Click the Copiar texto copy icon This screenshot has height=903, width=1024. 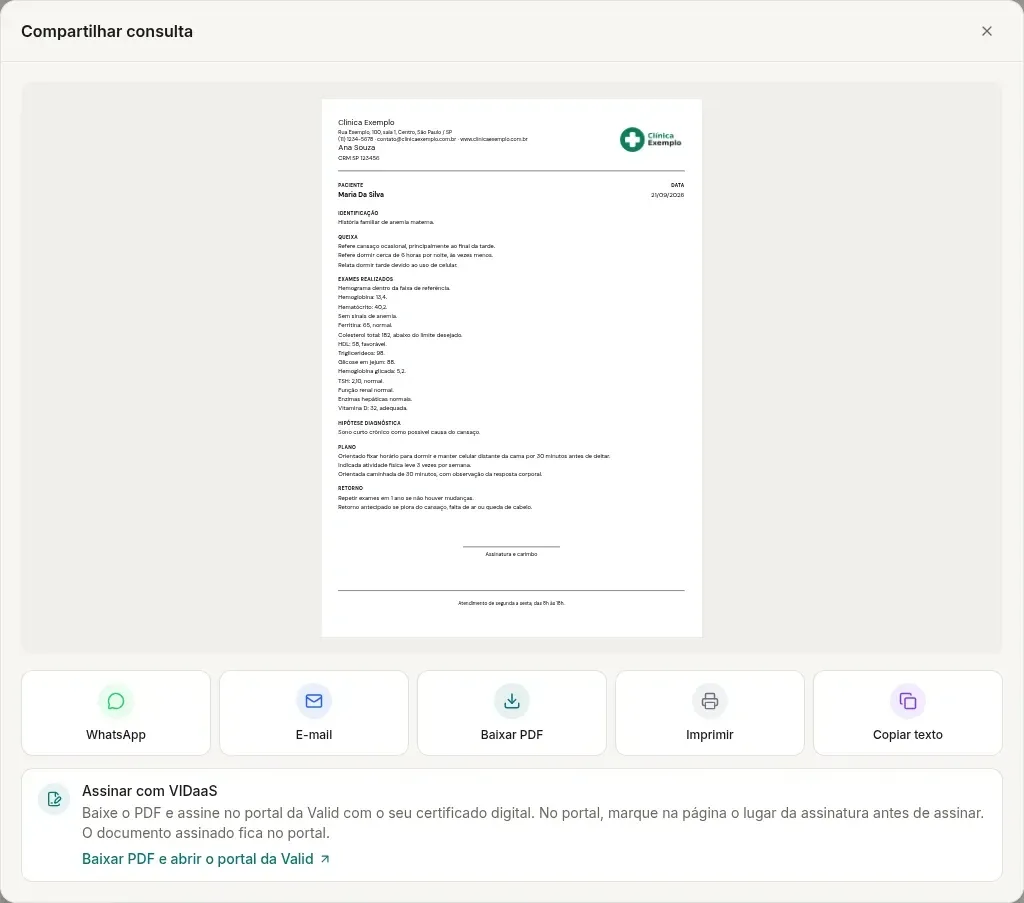coord(907,701)
